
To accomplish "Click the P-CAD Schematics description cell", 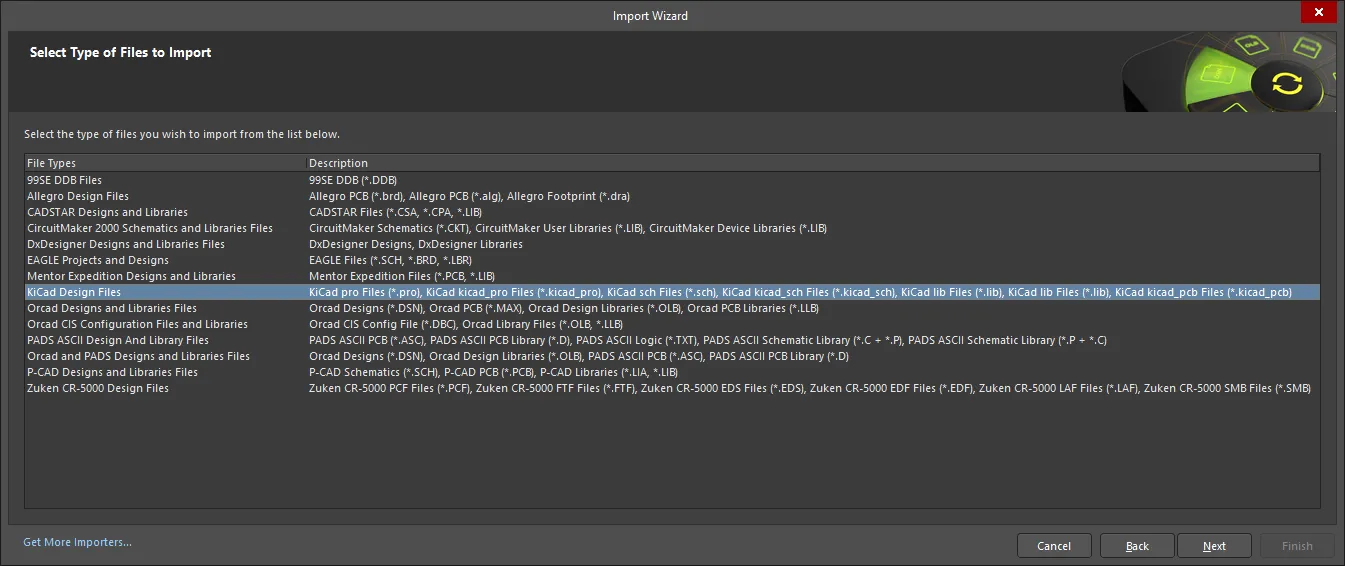I will (x=493, y=372).
